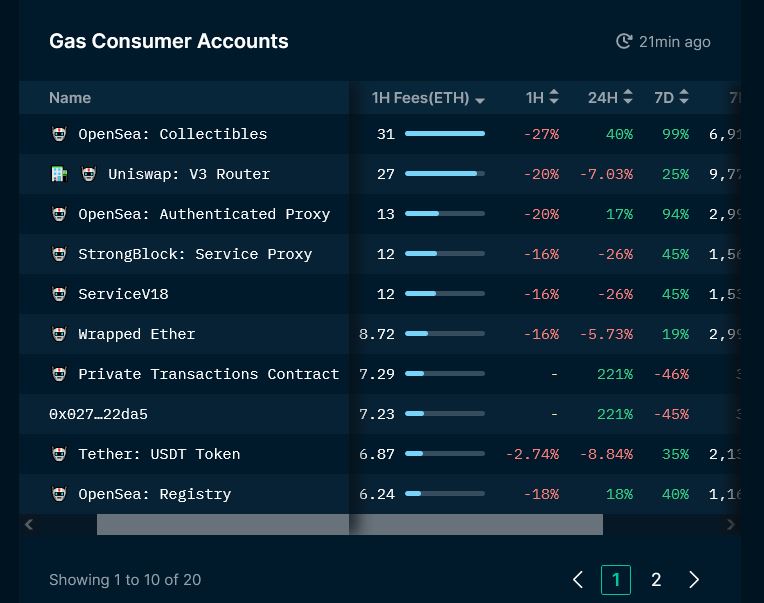Click the horizontal scrollbar thumb
764x603 pixels.
point(350,525)
